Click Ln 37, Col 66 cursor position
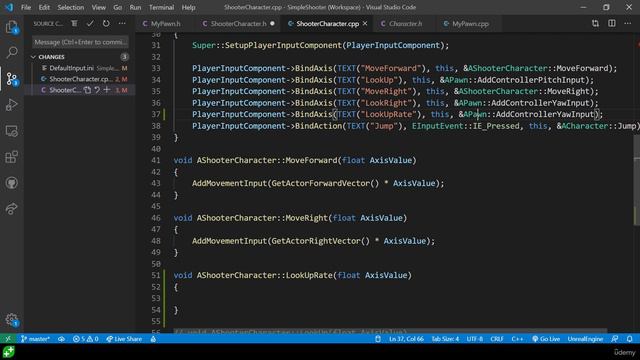The height and width of the screenshot is (360, 640). click(406, 339)
